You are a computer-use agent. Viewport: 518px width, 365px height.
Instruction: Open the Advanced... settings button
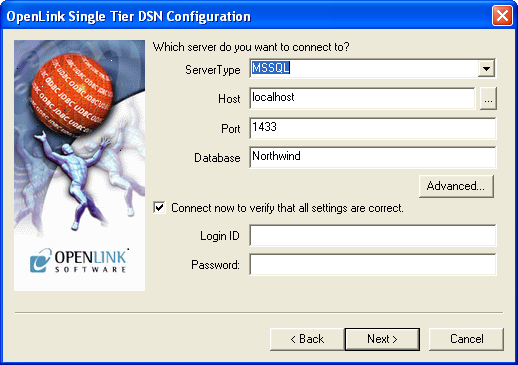(456, 186)
